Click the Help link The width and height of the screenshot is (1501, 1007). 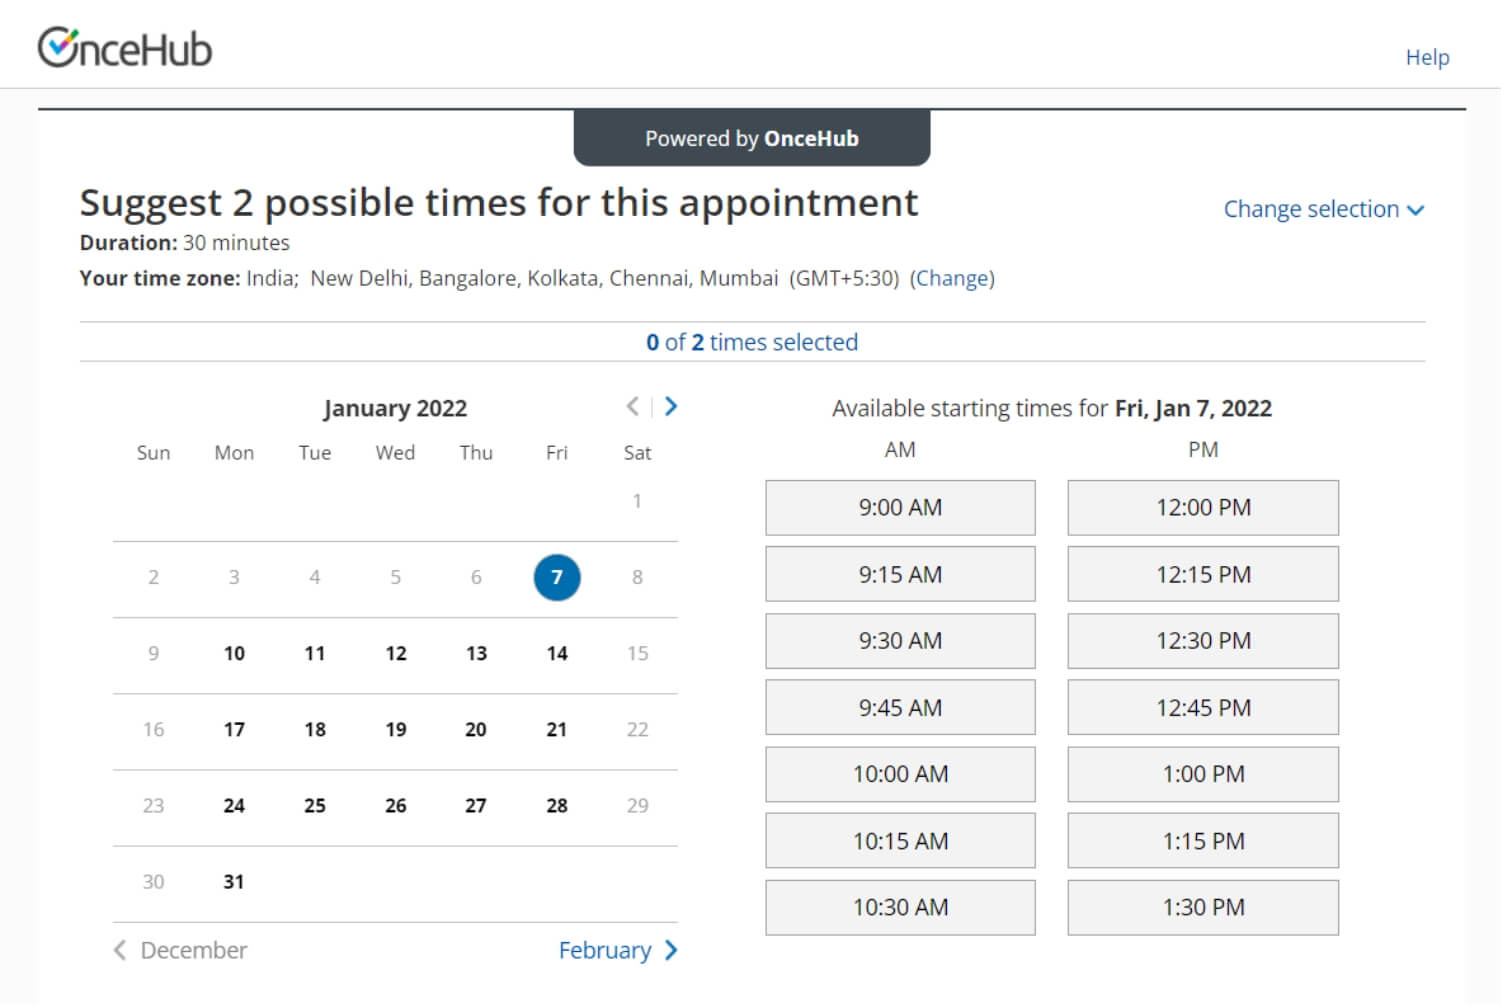coord(1427,57)
